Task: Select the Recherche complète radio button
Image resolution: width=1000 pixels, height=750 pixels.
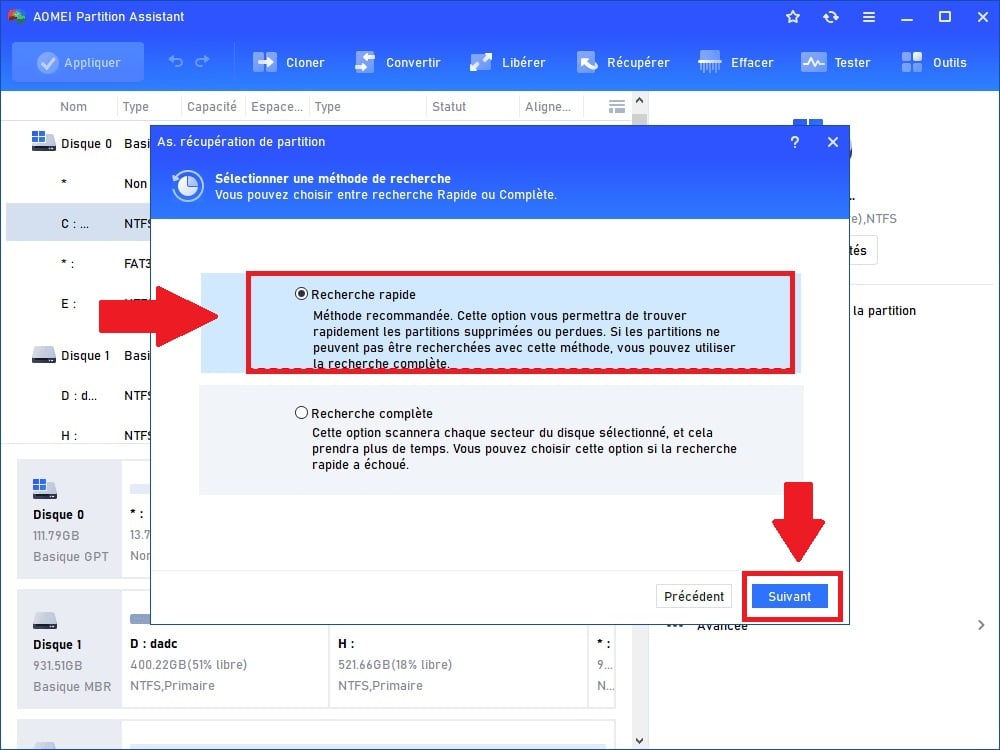Action: tap(302, 413)
